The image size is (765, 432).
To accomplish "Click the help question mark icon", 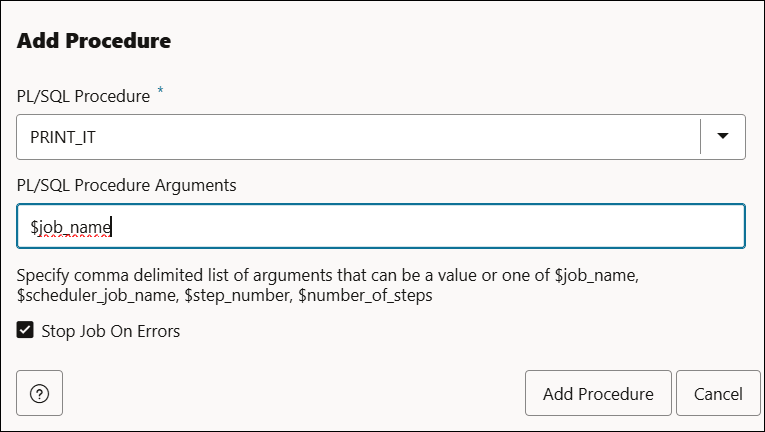I will point(40,393).
